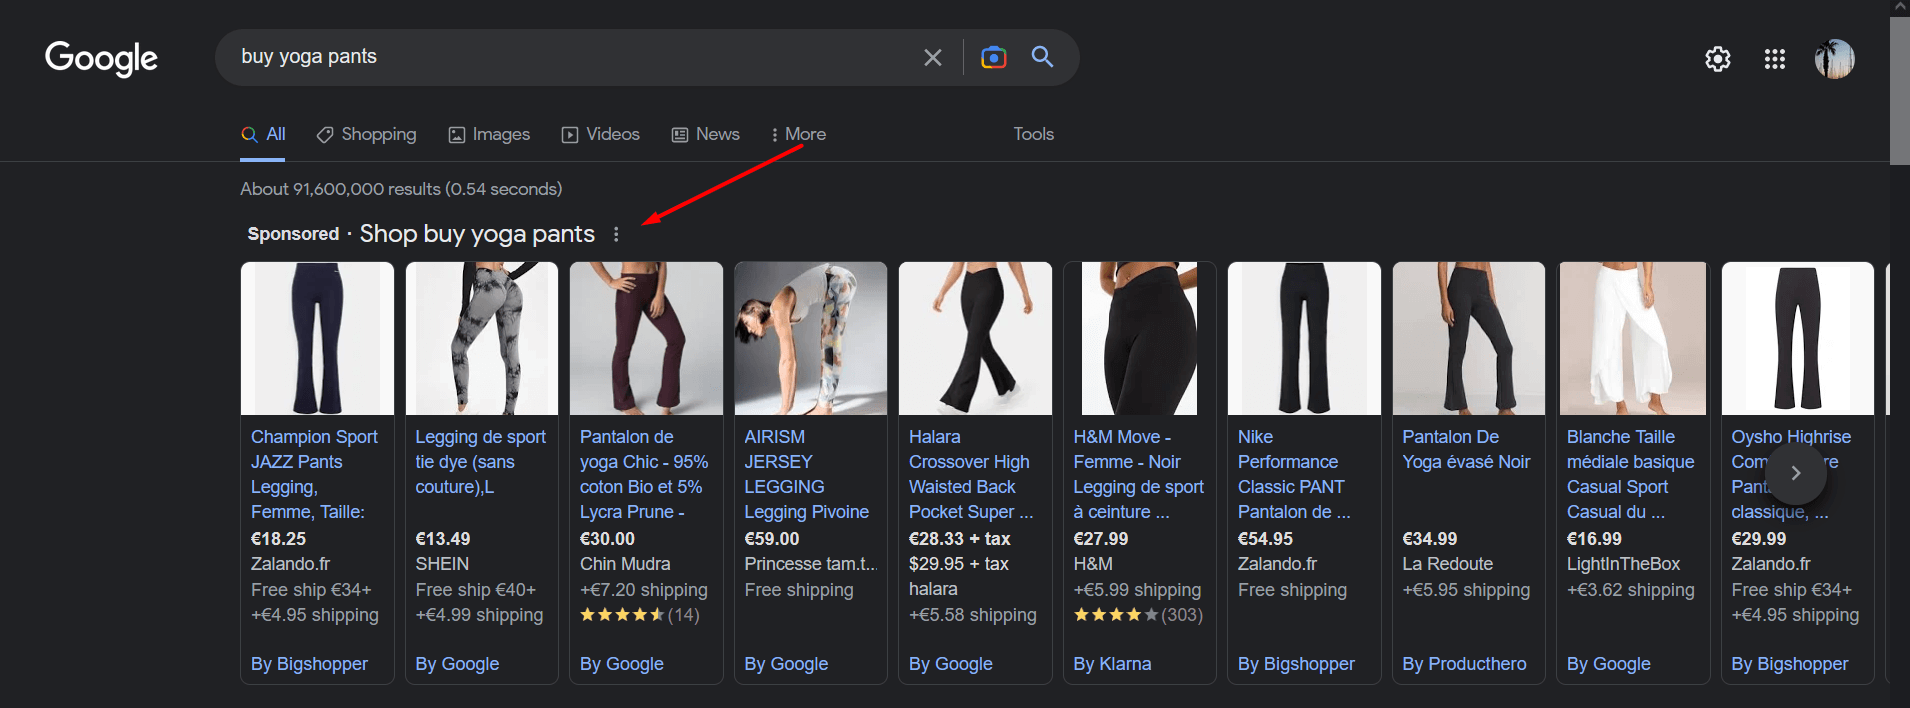Switch to the News tab
Image resolution: width=1910 pixels, height=708 pixels.
click(706, 134)
